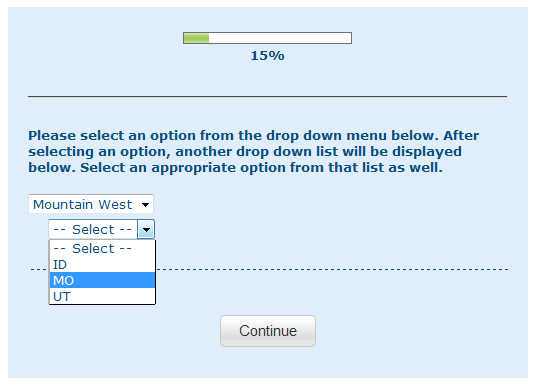Click the arrow on Mountain West combo box

pyautogui.click(x=145, y=204)
